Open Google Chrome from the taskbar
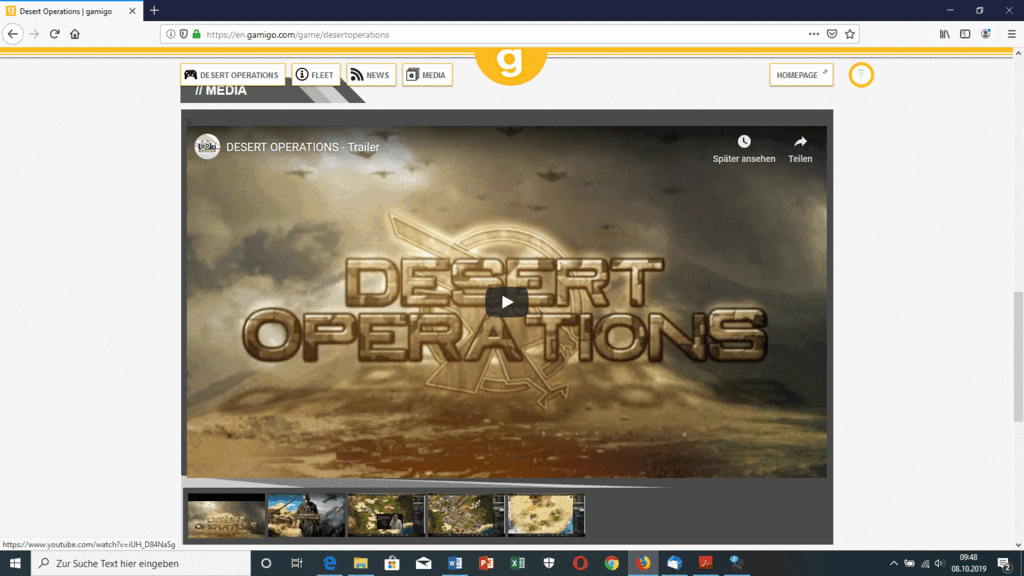This screenshot has width=1024, height=576. [x=611, y=563]
